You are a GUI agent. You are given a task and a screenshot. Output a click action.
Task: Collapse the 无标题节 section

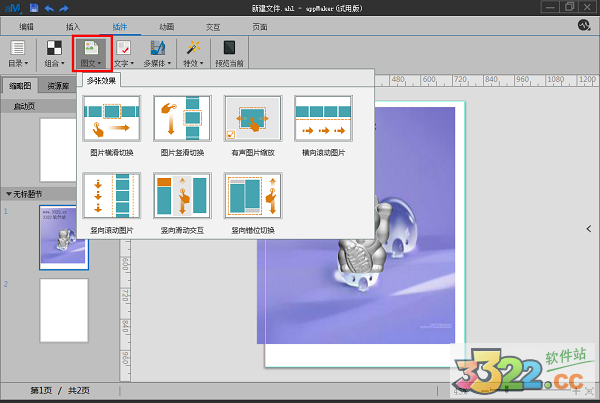pos(9,193)
